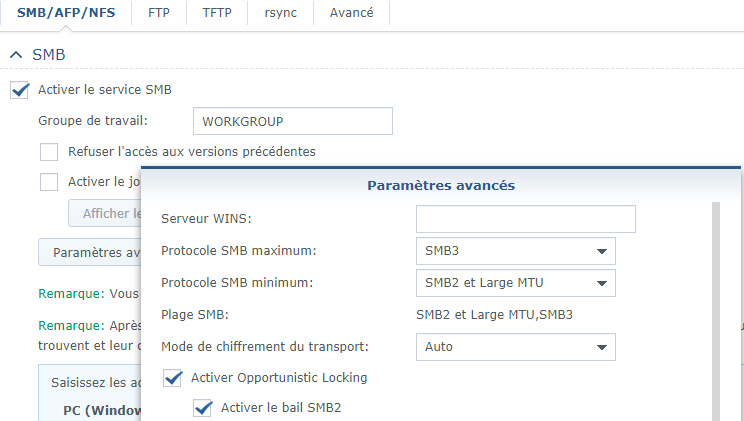Image resolution: width=744 pixels, height=421 pixels.
Task: Expand Protocole SMB minimum dropdown arrow
Action: pyautogui.click(x=602, y=283)
